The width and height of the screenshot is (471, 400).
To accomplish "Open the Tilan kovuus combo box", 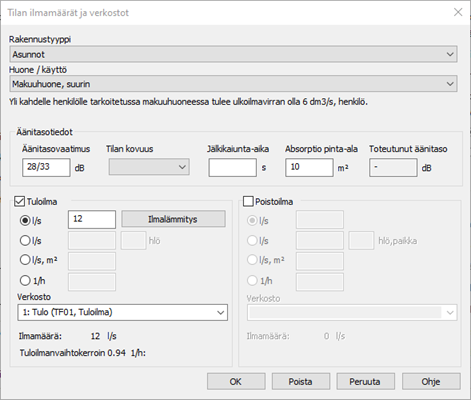I will pos(149,167).
